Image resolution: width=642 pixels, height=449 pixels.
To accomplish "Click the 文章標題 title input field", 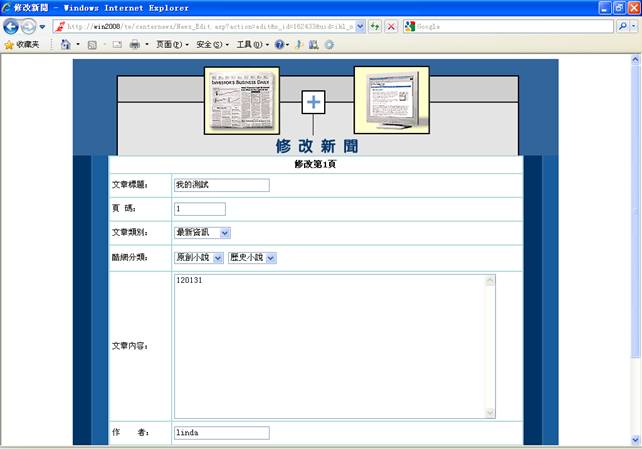I will (221, 185).
